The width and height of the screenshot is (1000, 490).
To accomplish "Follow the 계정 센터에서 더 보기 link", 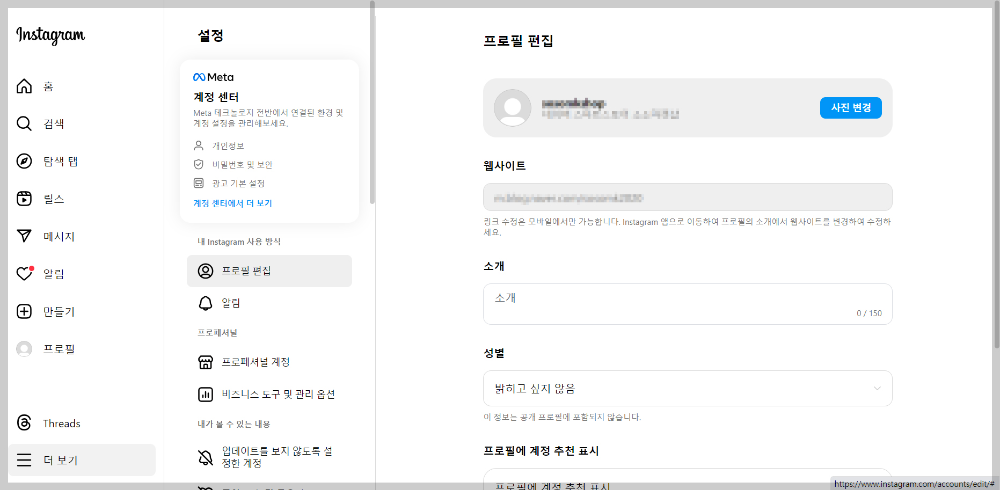I will pos(233,204).
